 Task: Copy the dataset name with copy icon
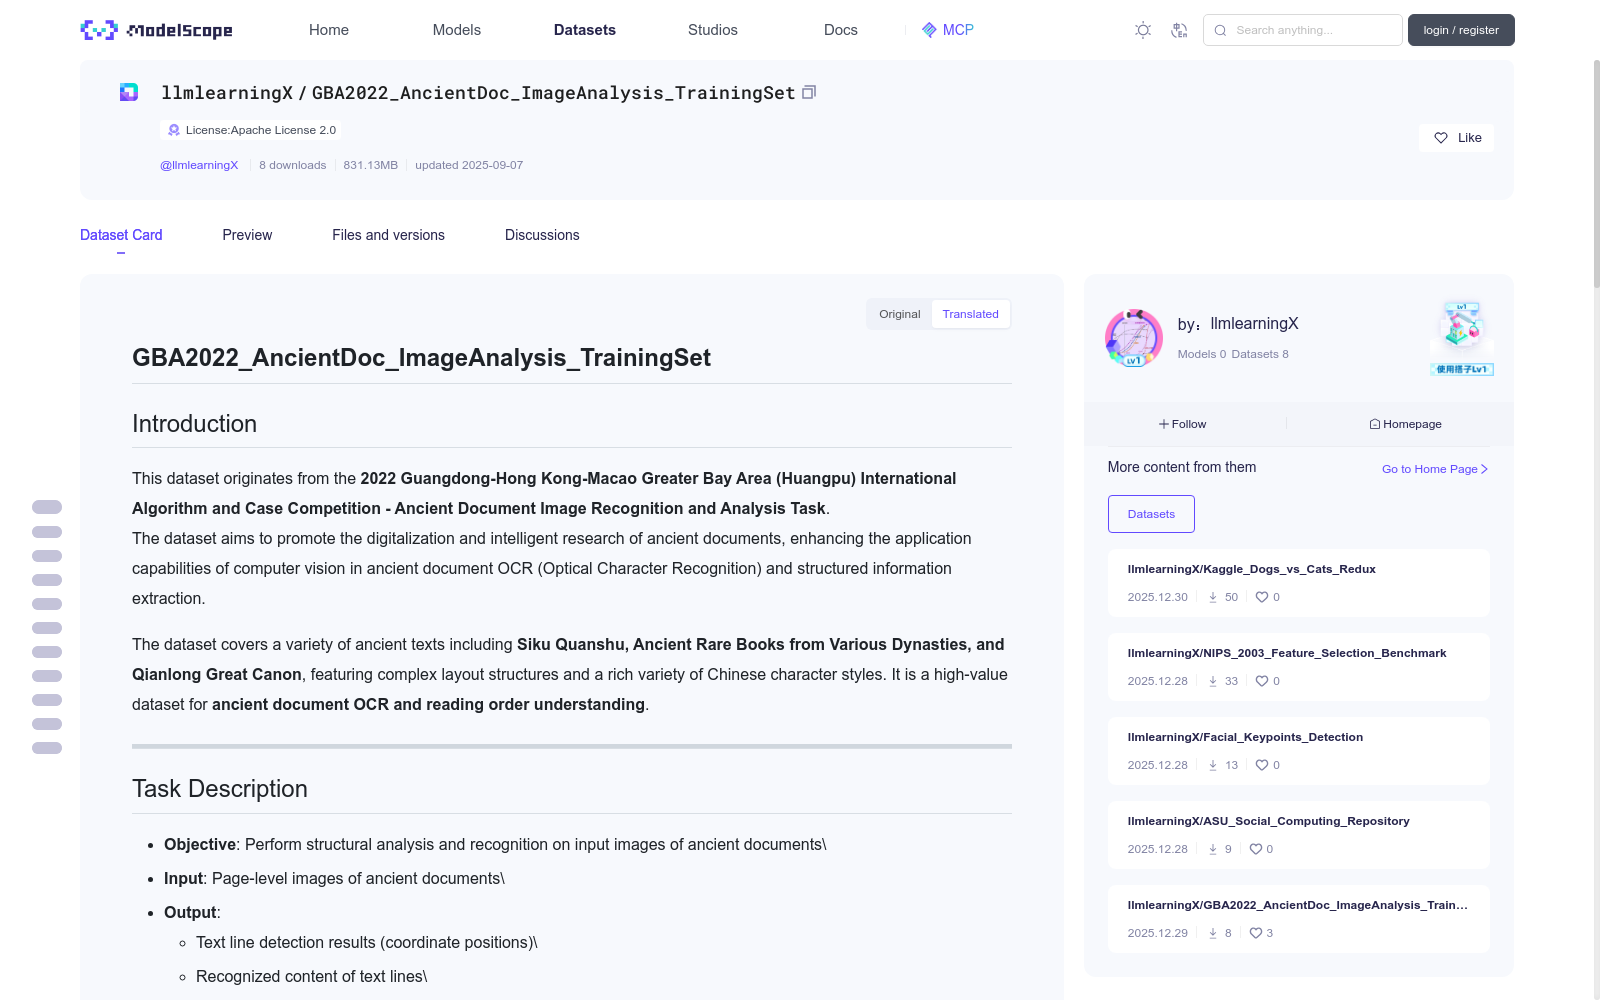(809, 92)
